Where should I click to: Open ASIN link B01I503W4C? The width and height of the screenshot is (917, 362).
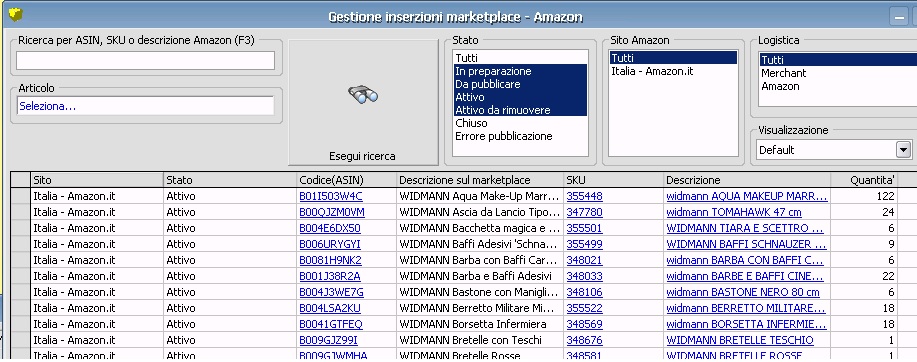pos(330,196)
